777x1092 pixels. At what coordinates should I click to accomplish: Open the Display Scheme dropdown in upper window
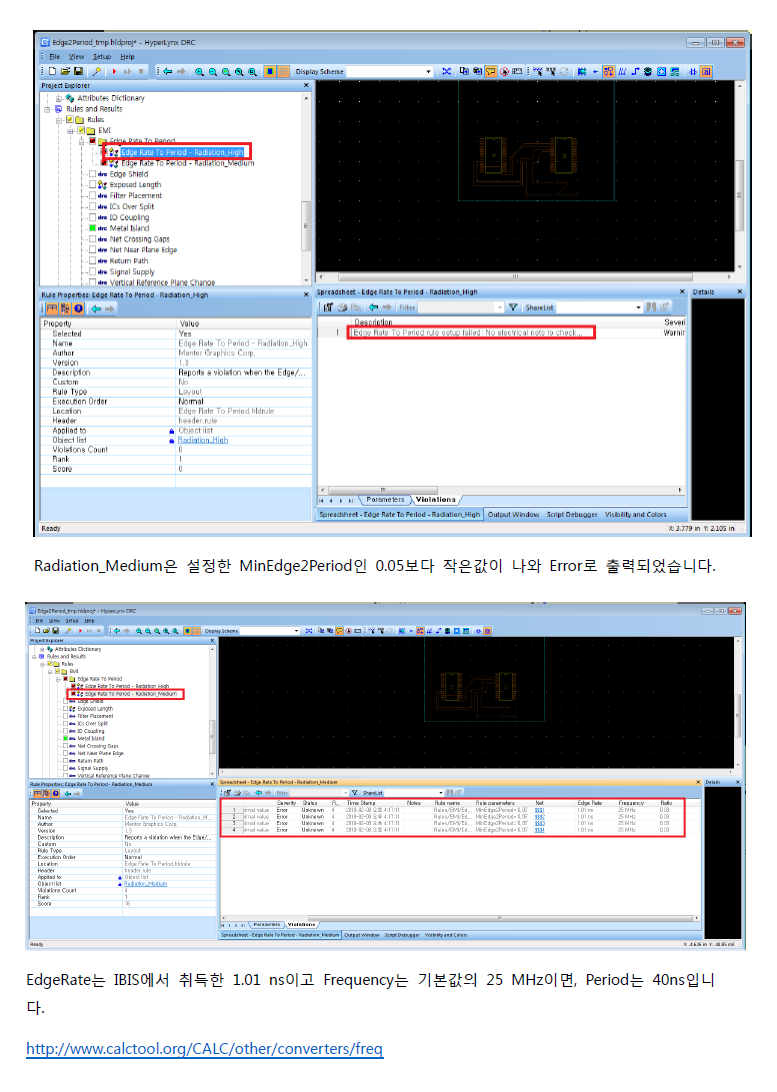tap(429, 72)
